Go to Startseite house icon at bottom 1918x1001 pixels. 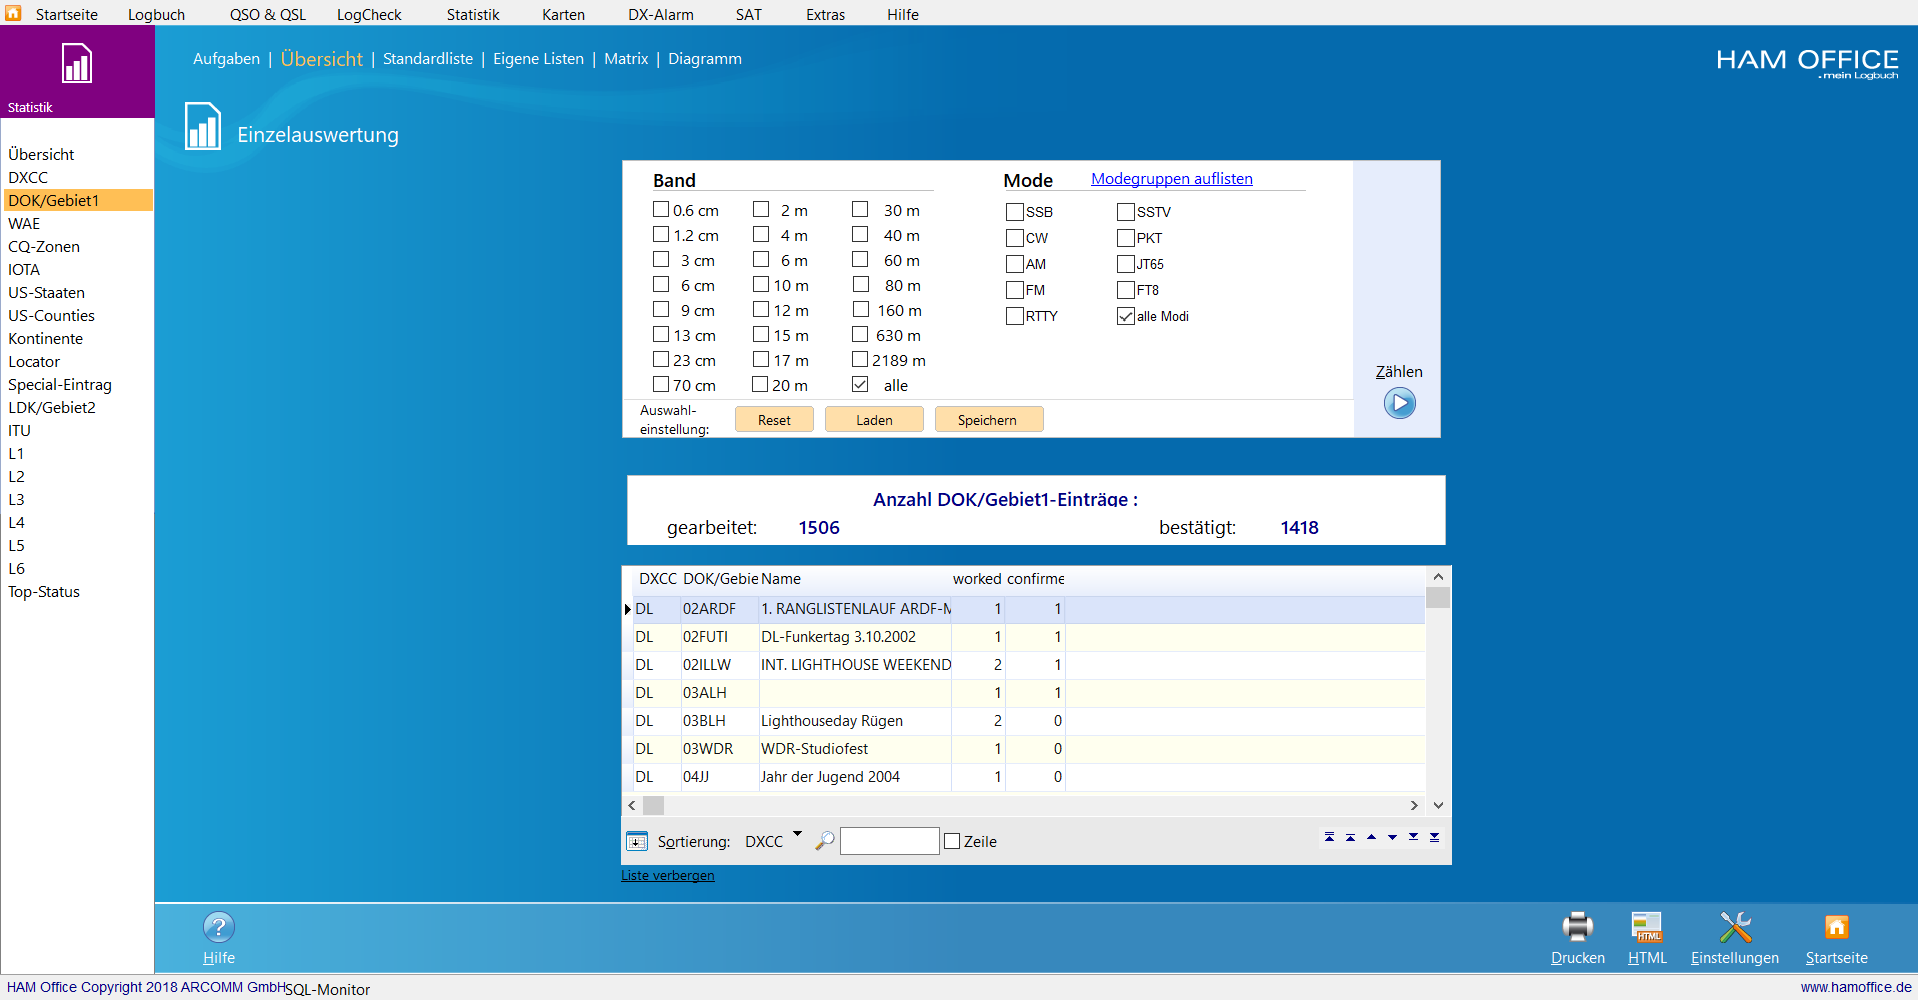[x=1836, y=927]
